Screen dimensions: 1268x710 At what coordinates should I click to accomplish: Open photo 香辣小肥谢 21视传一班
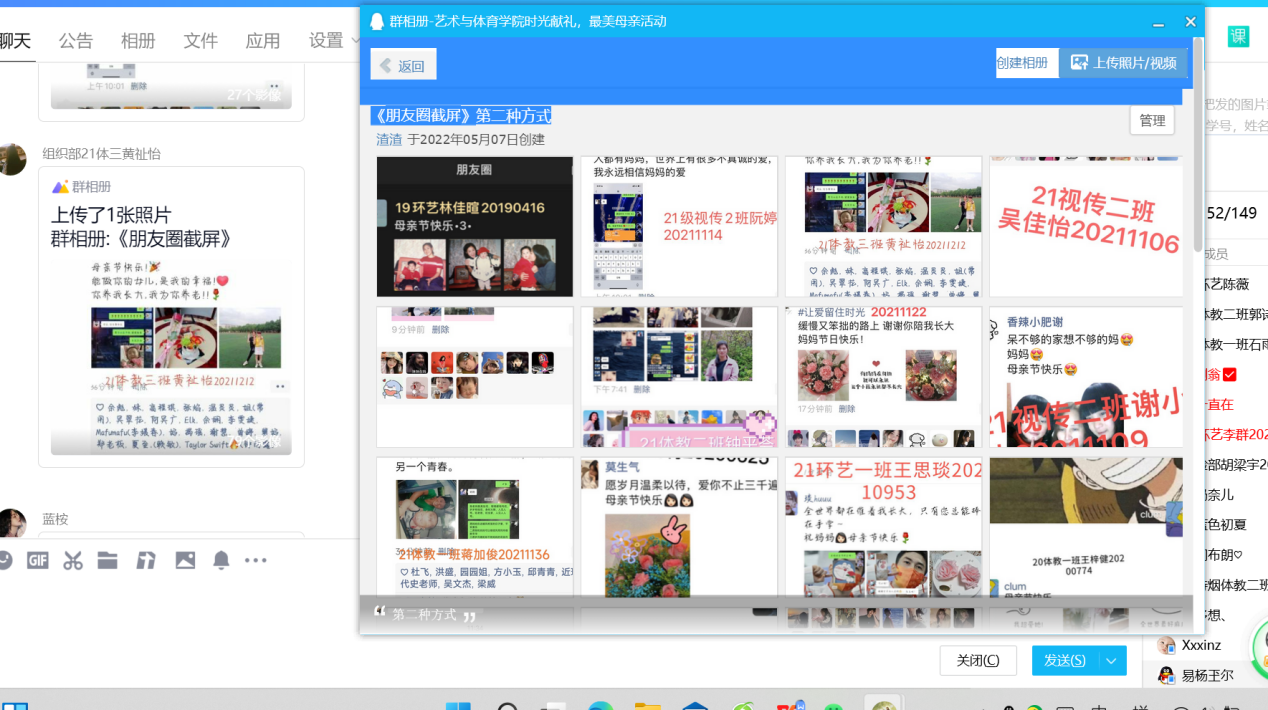(x=1085, y=376)
